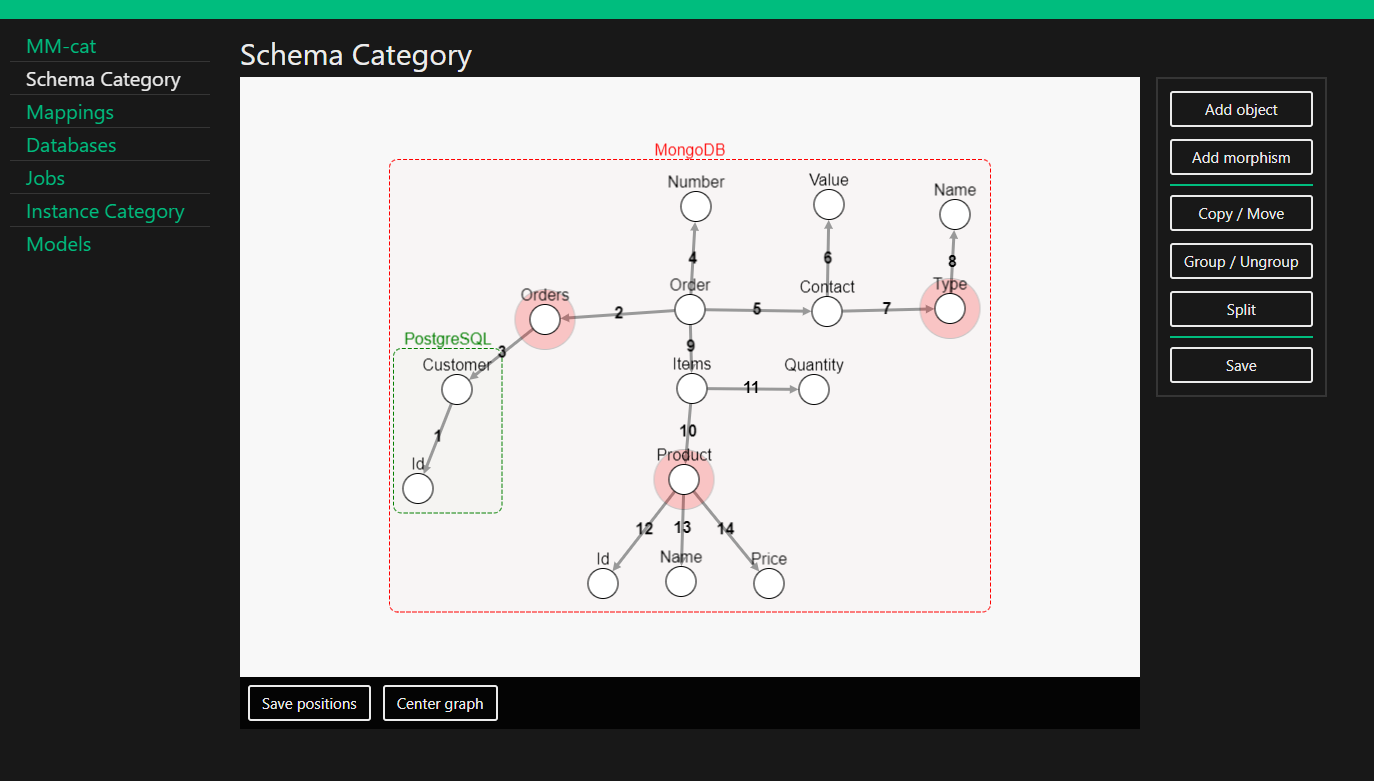Open the MM-cat home link
The height and width of the screenshot is (781, 1374).
tap(61, 46)
